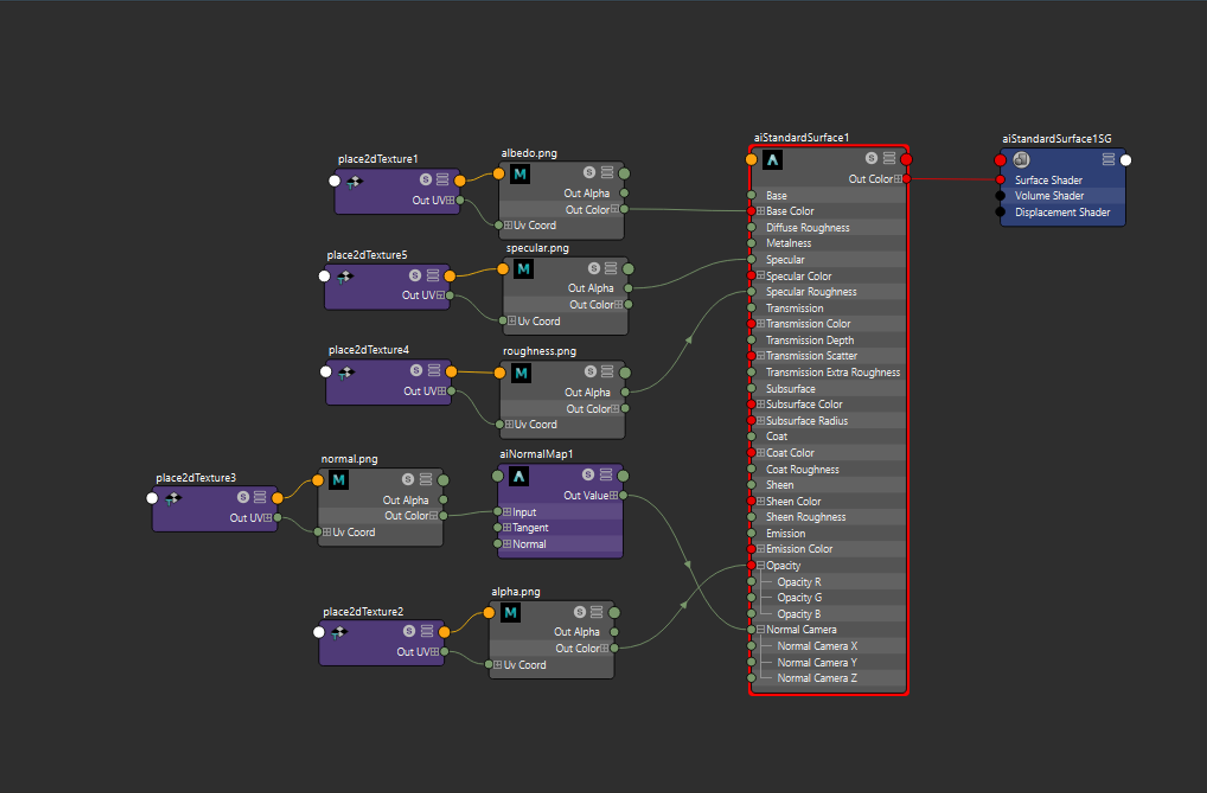Screen dimensions: 1207x793
Task: Select the roughness.png node title
Action: [x=540, y=351]
